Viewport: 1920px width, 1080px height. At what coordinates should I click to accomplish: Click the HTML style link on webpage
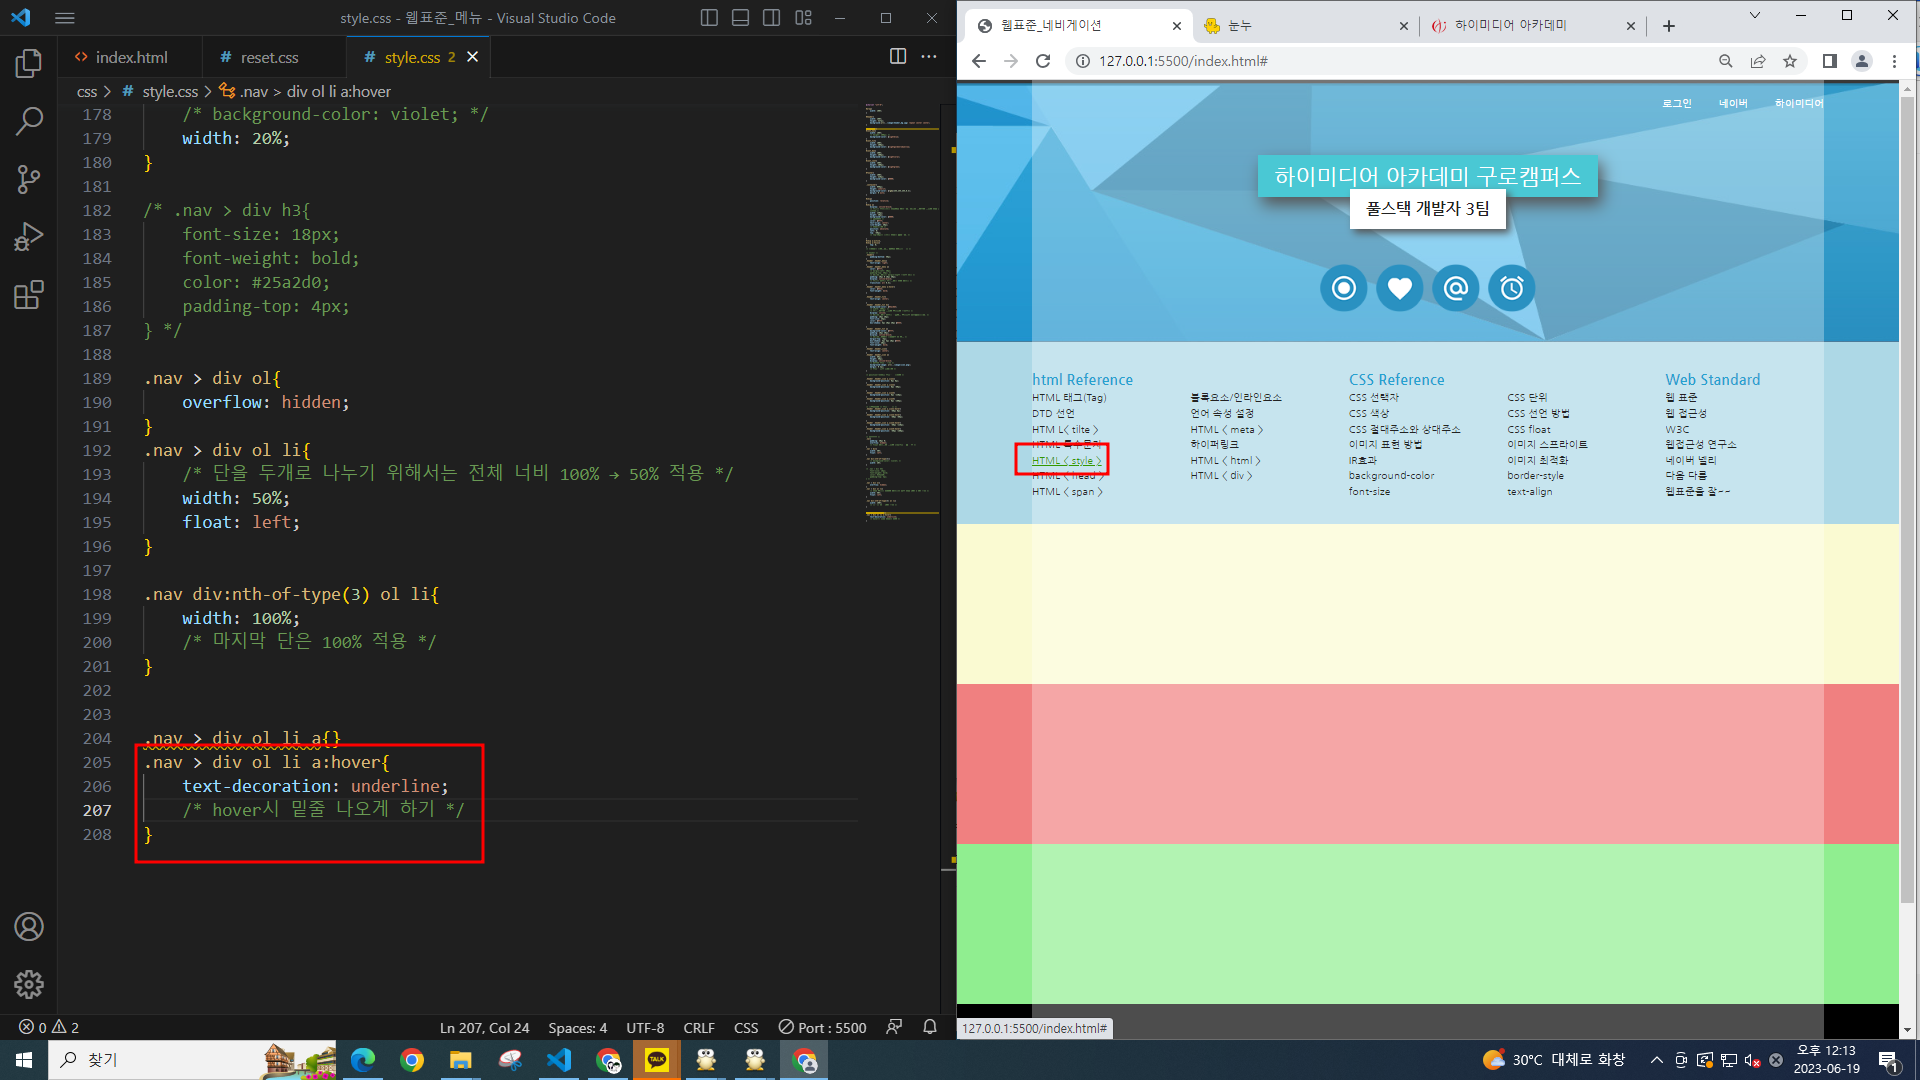click(x=1066, y=461)
